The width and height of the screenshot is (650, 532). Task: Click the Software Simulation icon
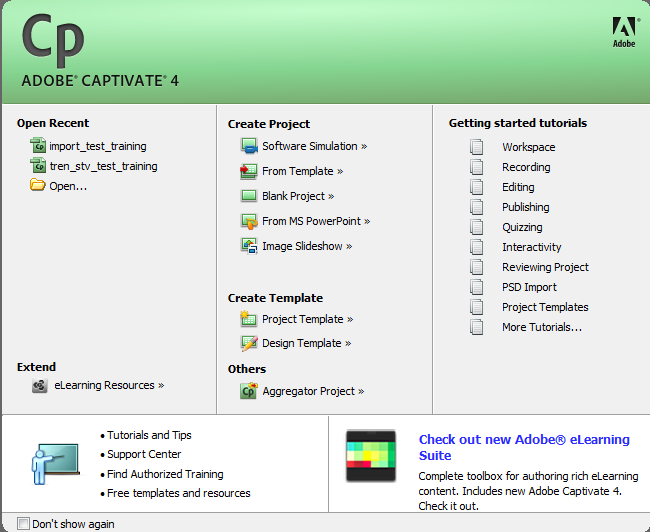[x=249, y=146]
